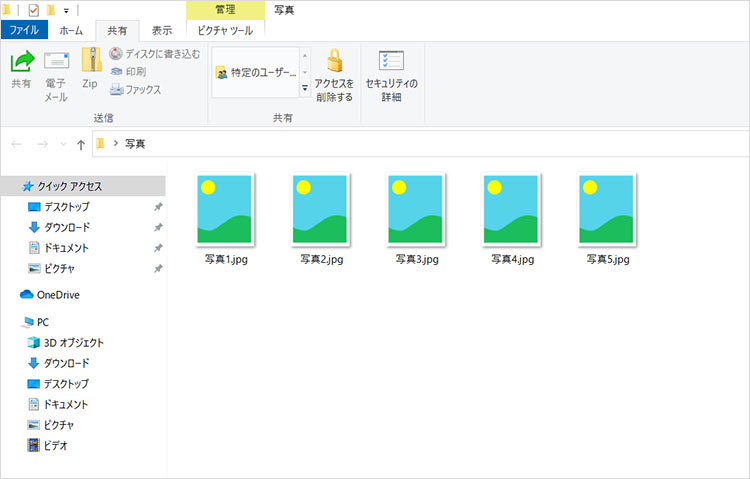This screenshot has width=750, height=479.
Task: Click the up-arrow navigation button
Action: pyautogui.click(x=81, y=144)
